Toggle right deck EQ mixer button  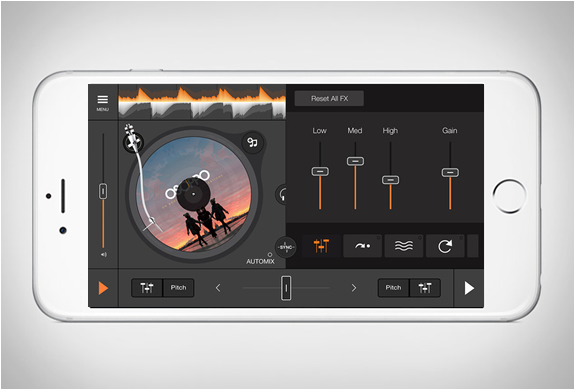point(425,288)
